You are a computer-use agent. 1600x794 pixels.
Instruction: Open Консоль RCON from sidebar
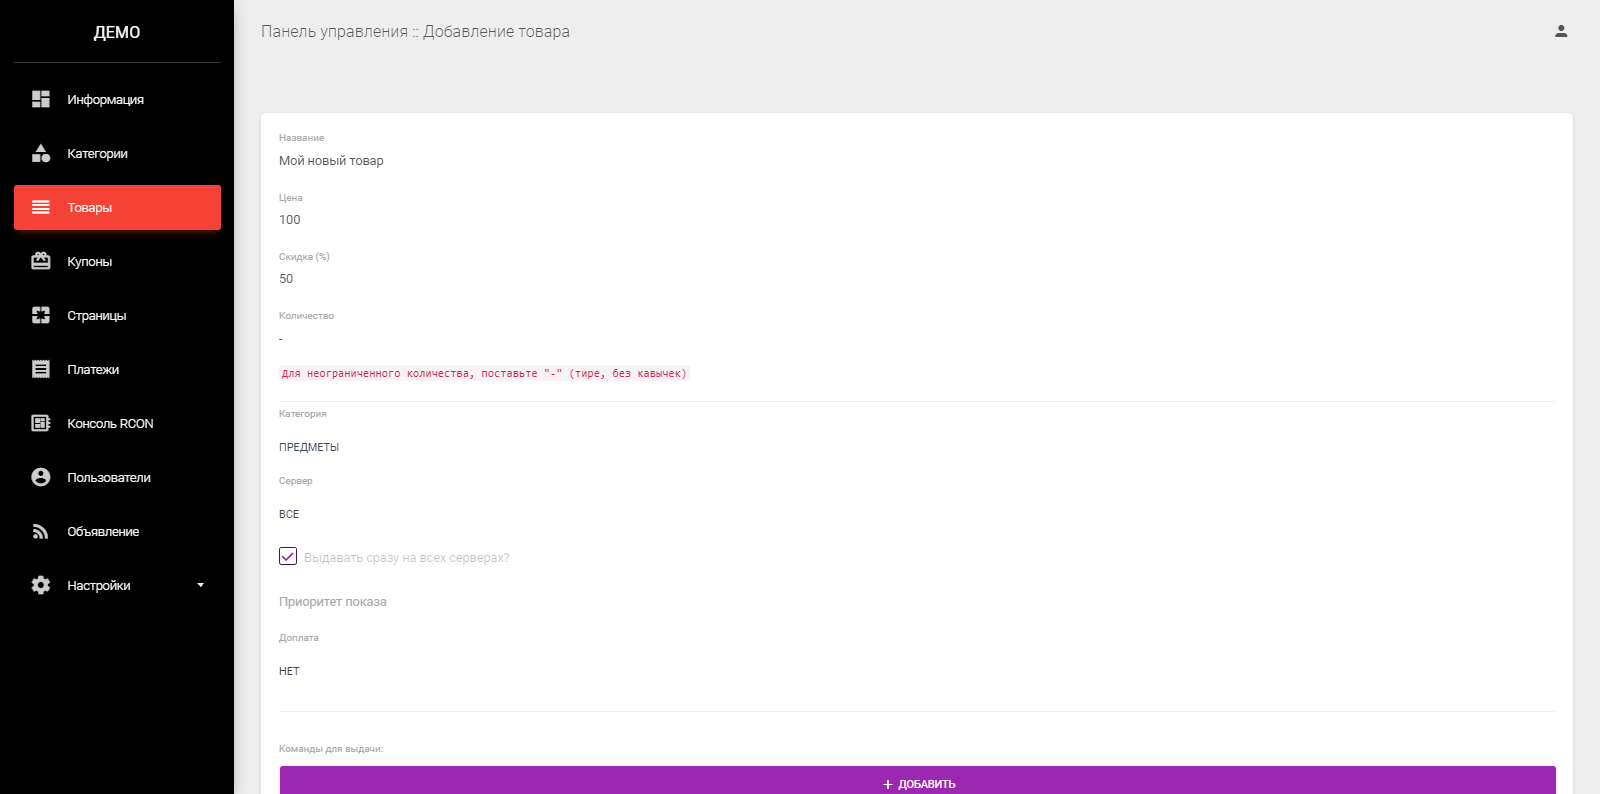point(117,423)
